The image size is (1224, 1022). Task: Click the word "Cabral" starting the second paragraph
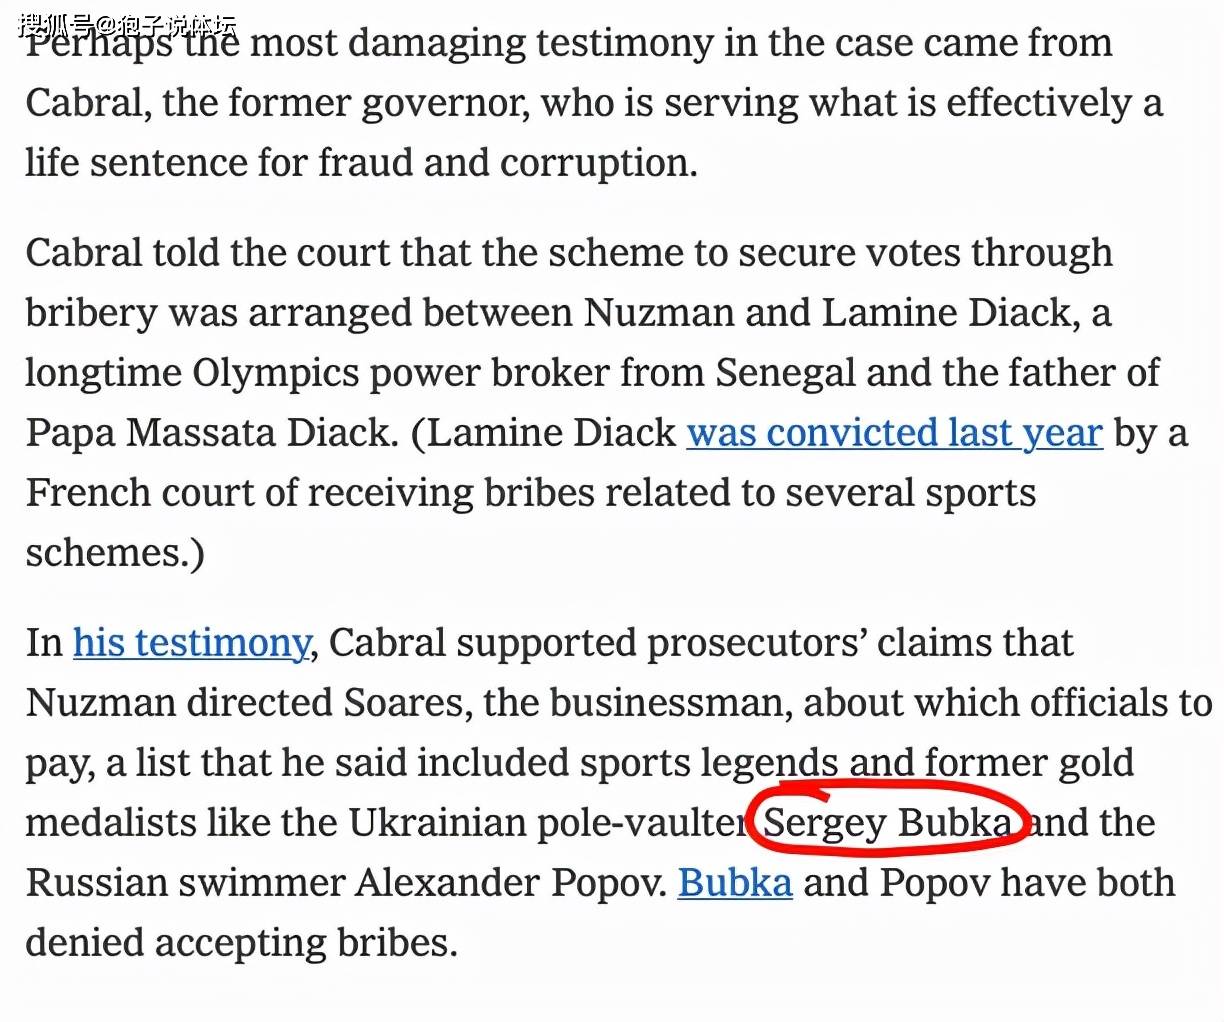84,253
